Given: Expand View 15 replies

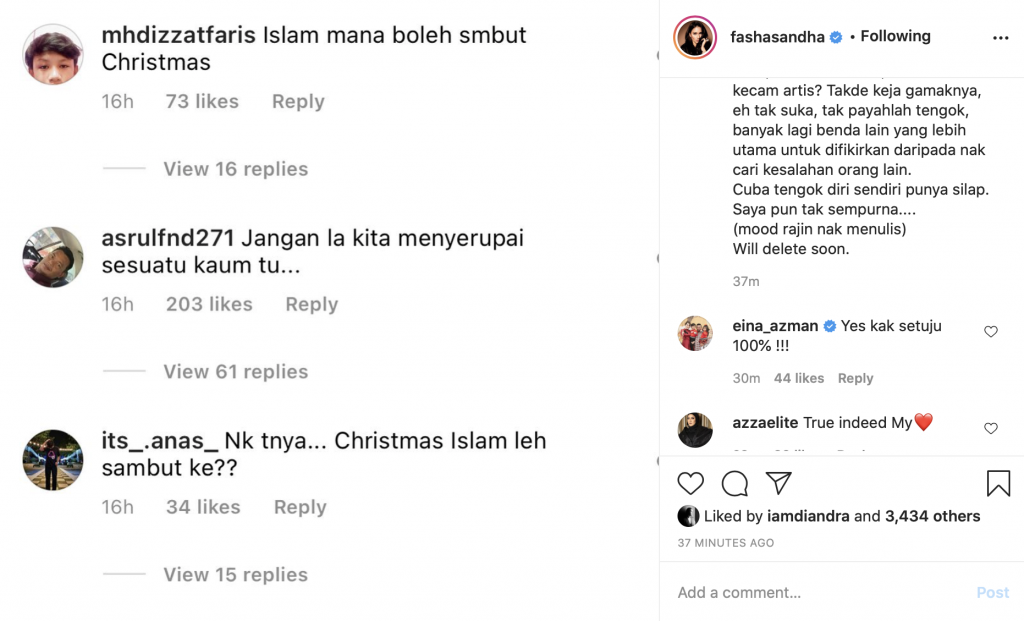Looking at the screenshot, I should click(x=236, y=575).
